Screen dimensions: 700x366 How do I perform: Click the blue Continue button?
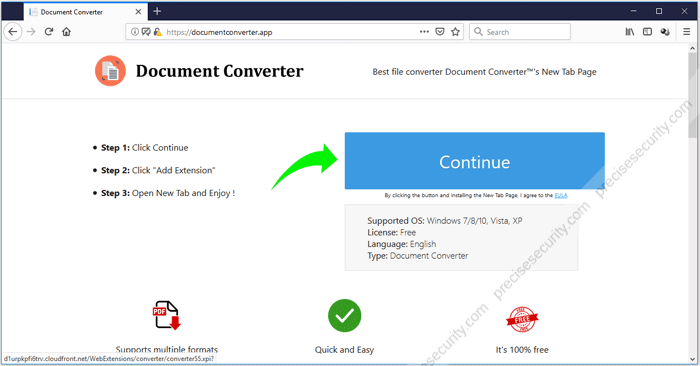click(475, 161)
